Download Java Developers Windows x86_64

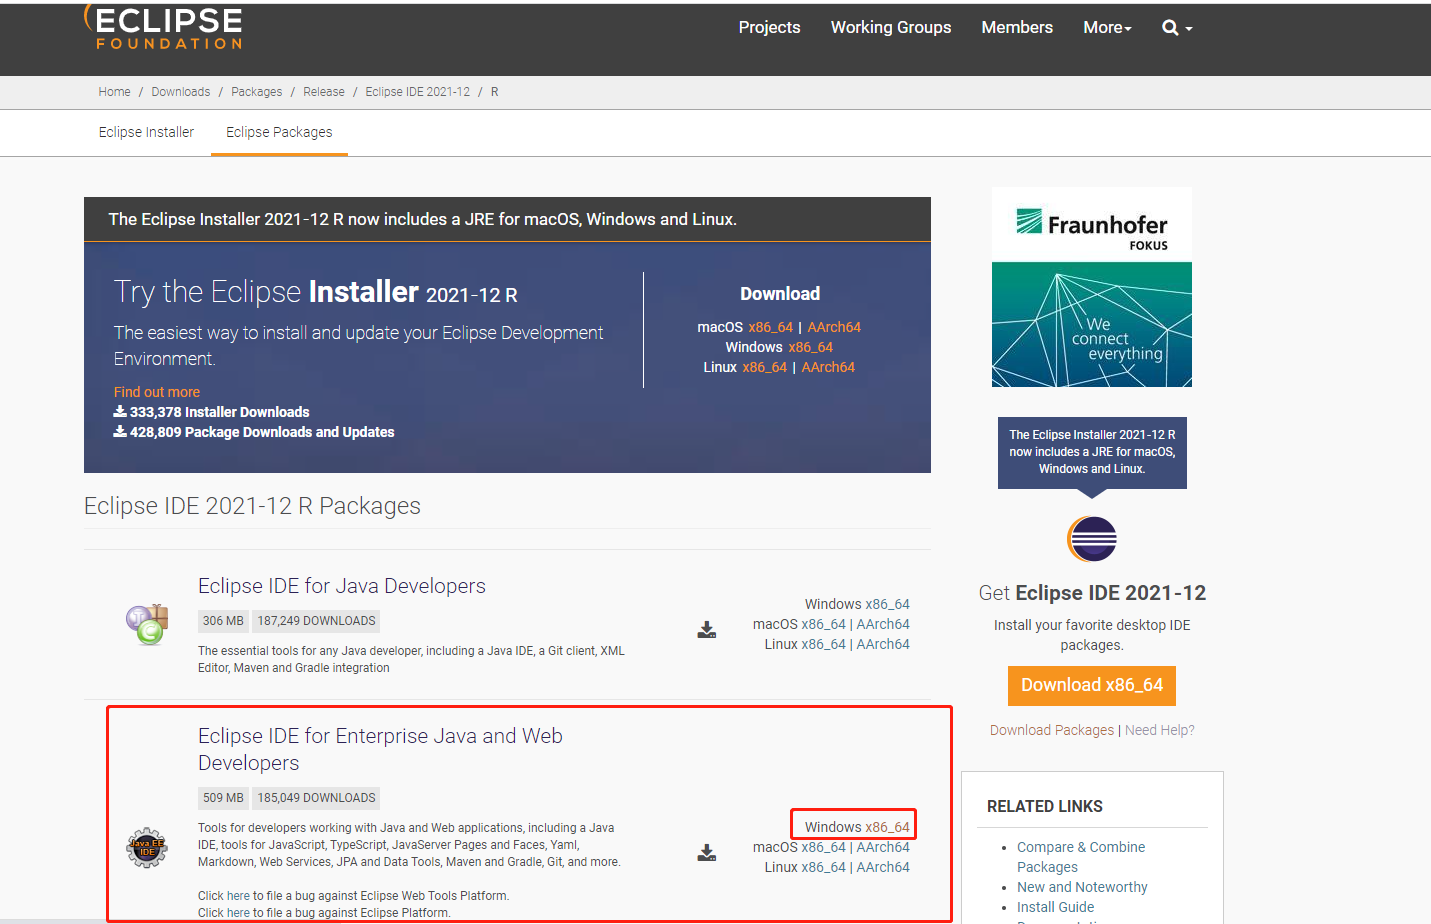click(888, 604)
